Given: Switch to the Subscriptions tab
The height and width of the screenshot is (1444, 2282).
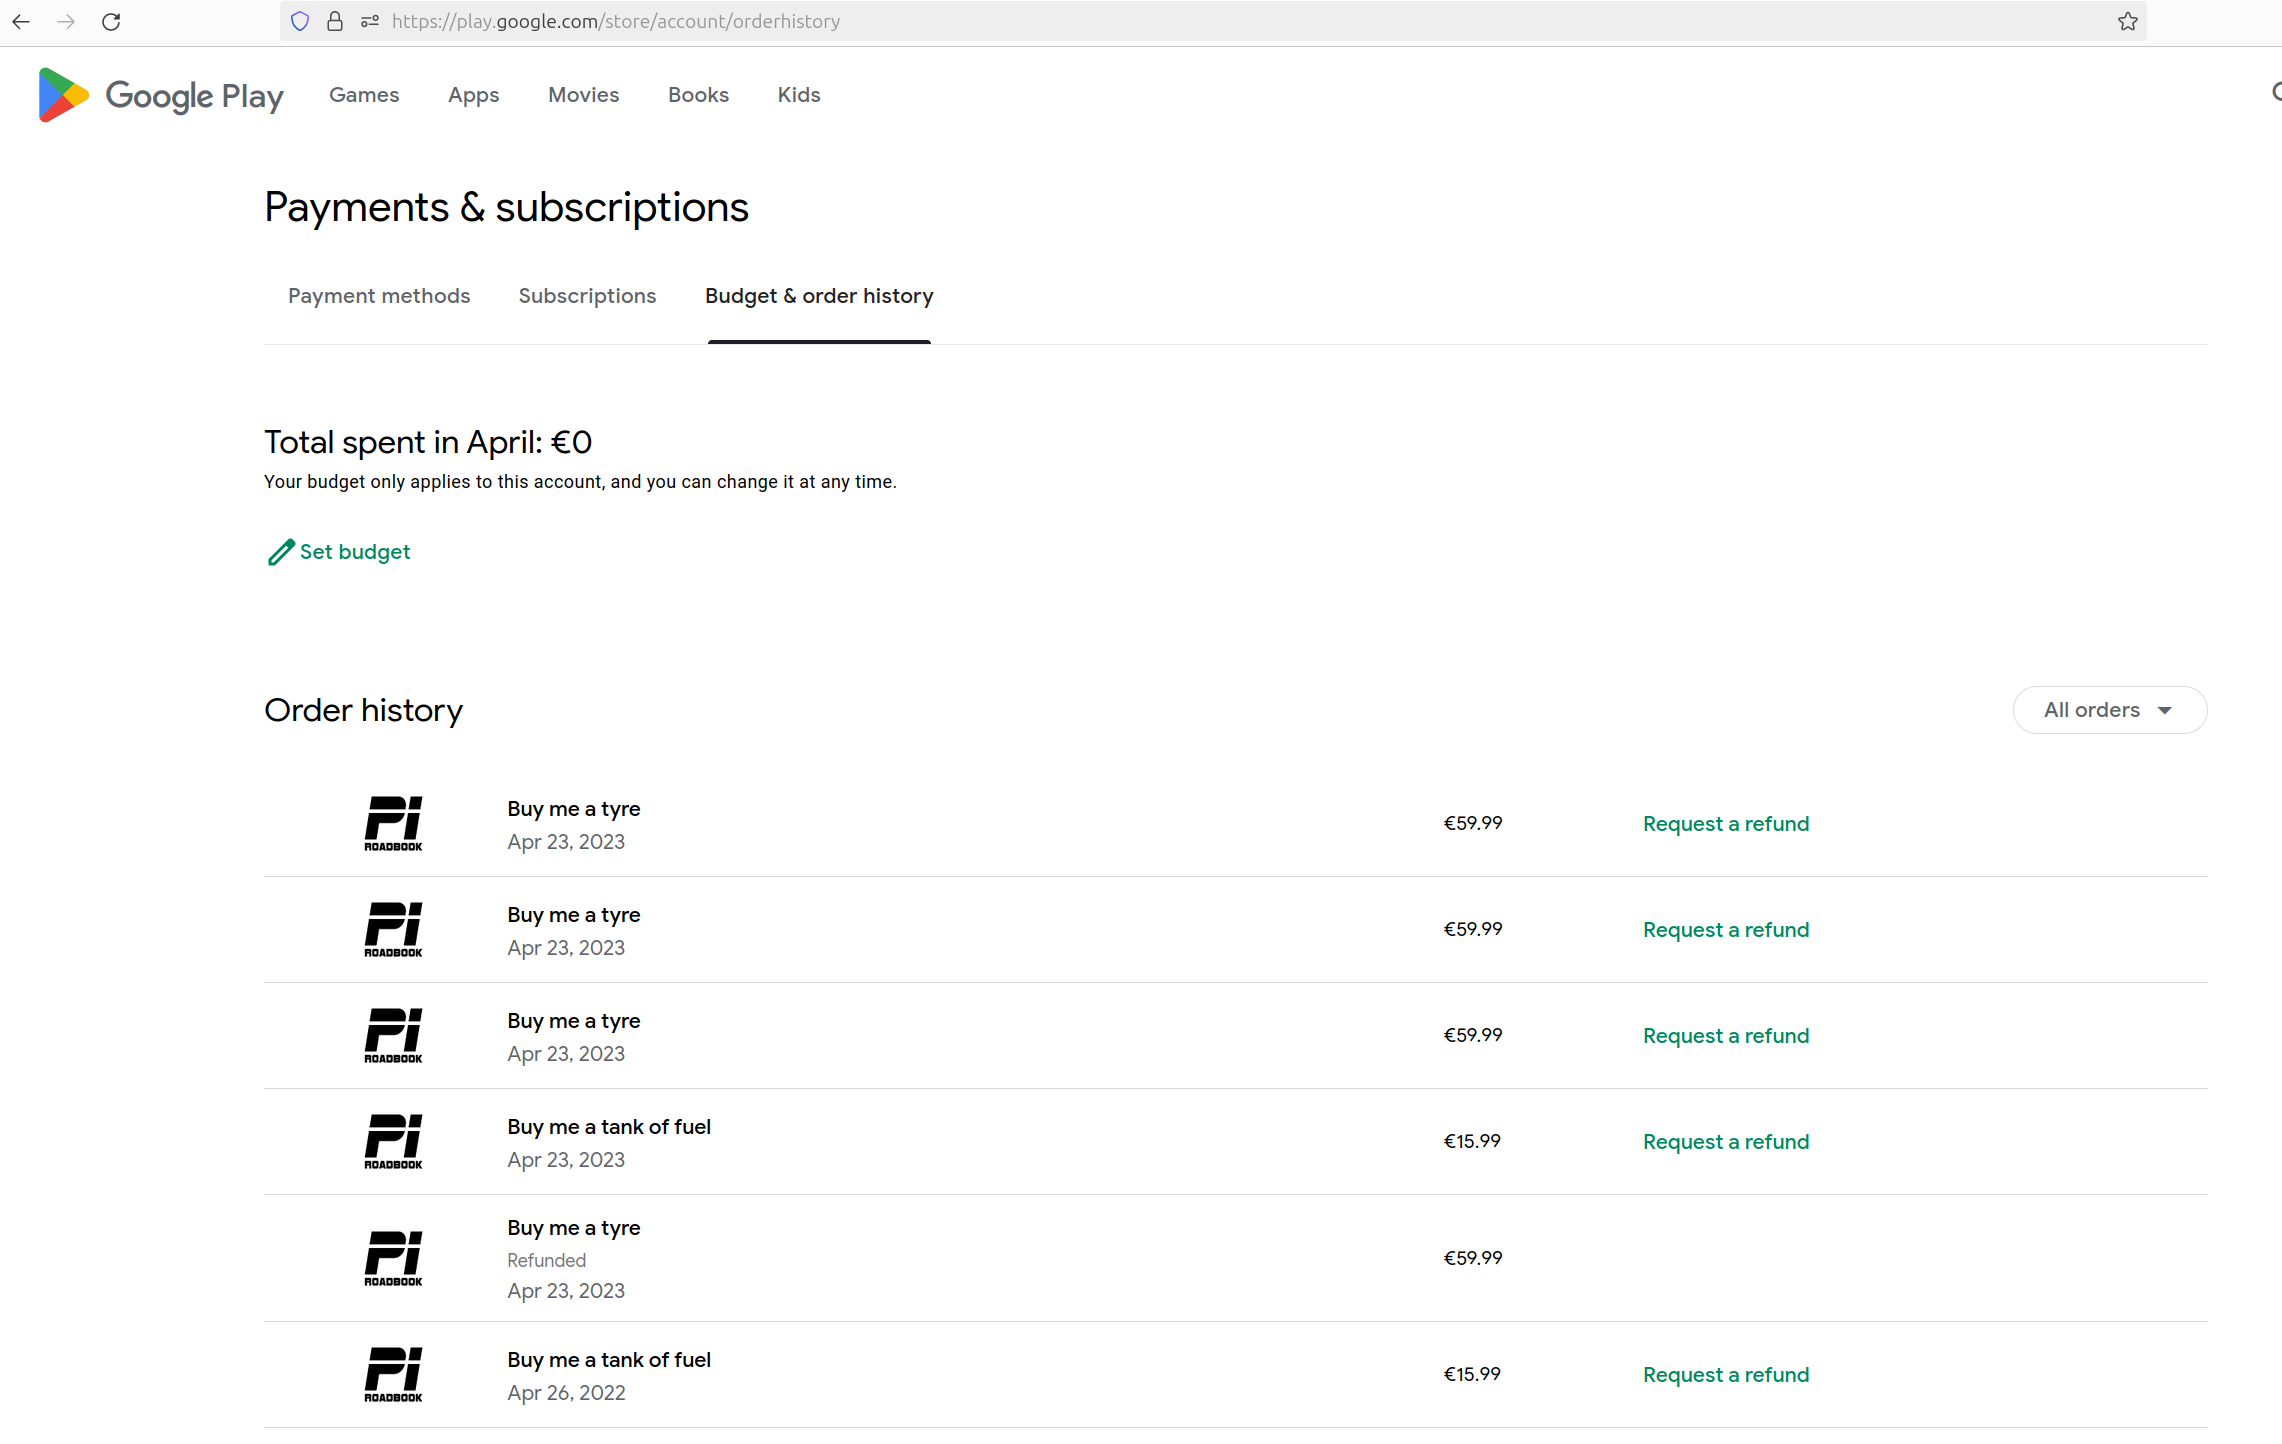Looking at the screenshot, I should [587, 296].
